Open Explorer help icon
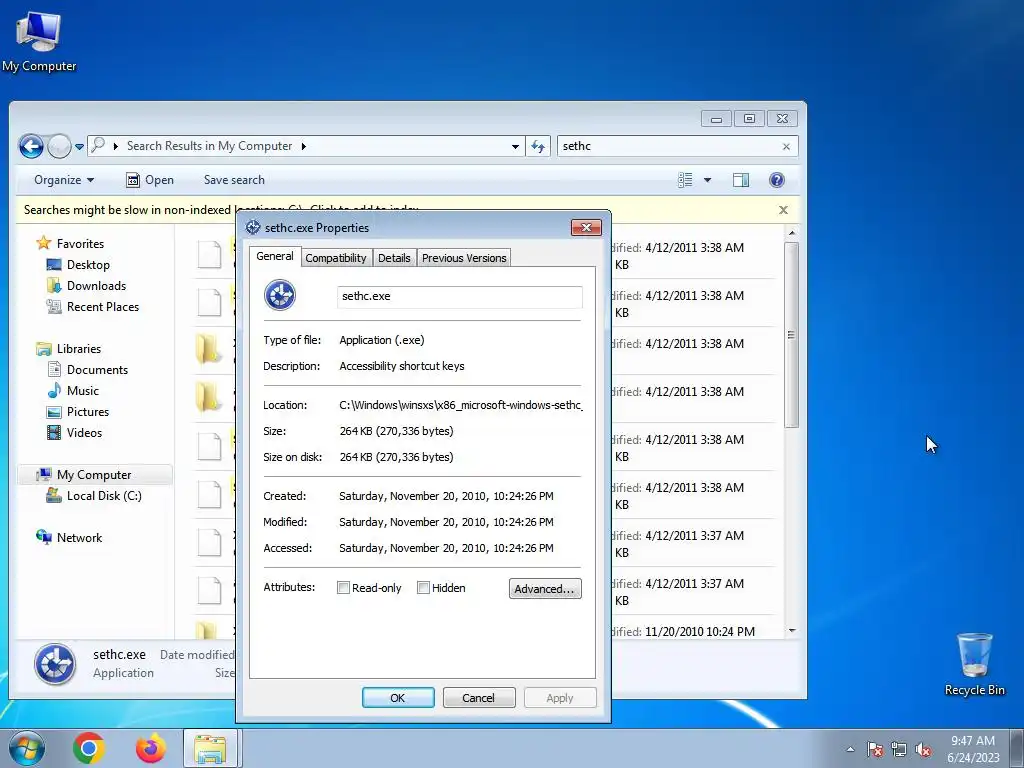Image resolution: width=1024 pixels, height=768 pixels. 776,180
